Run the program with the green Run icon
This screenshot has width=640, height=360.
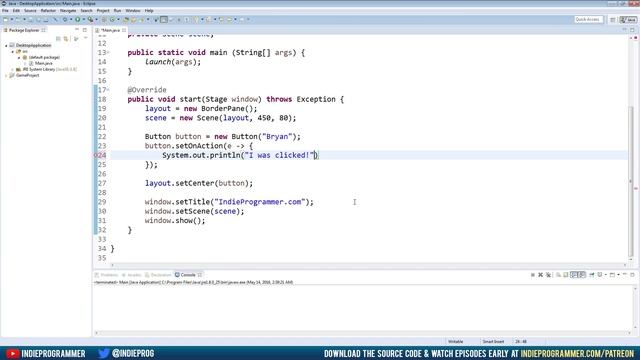pos(78,20)
